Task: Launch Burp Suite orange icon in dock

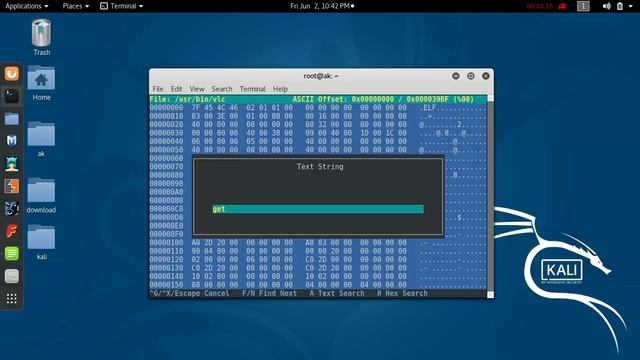Action: [x=11, y=186]
